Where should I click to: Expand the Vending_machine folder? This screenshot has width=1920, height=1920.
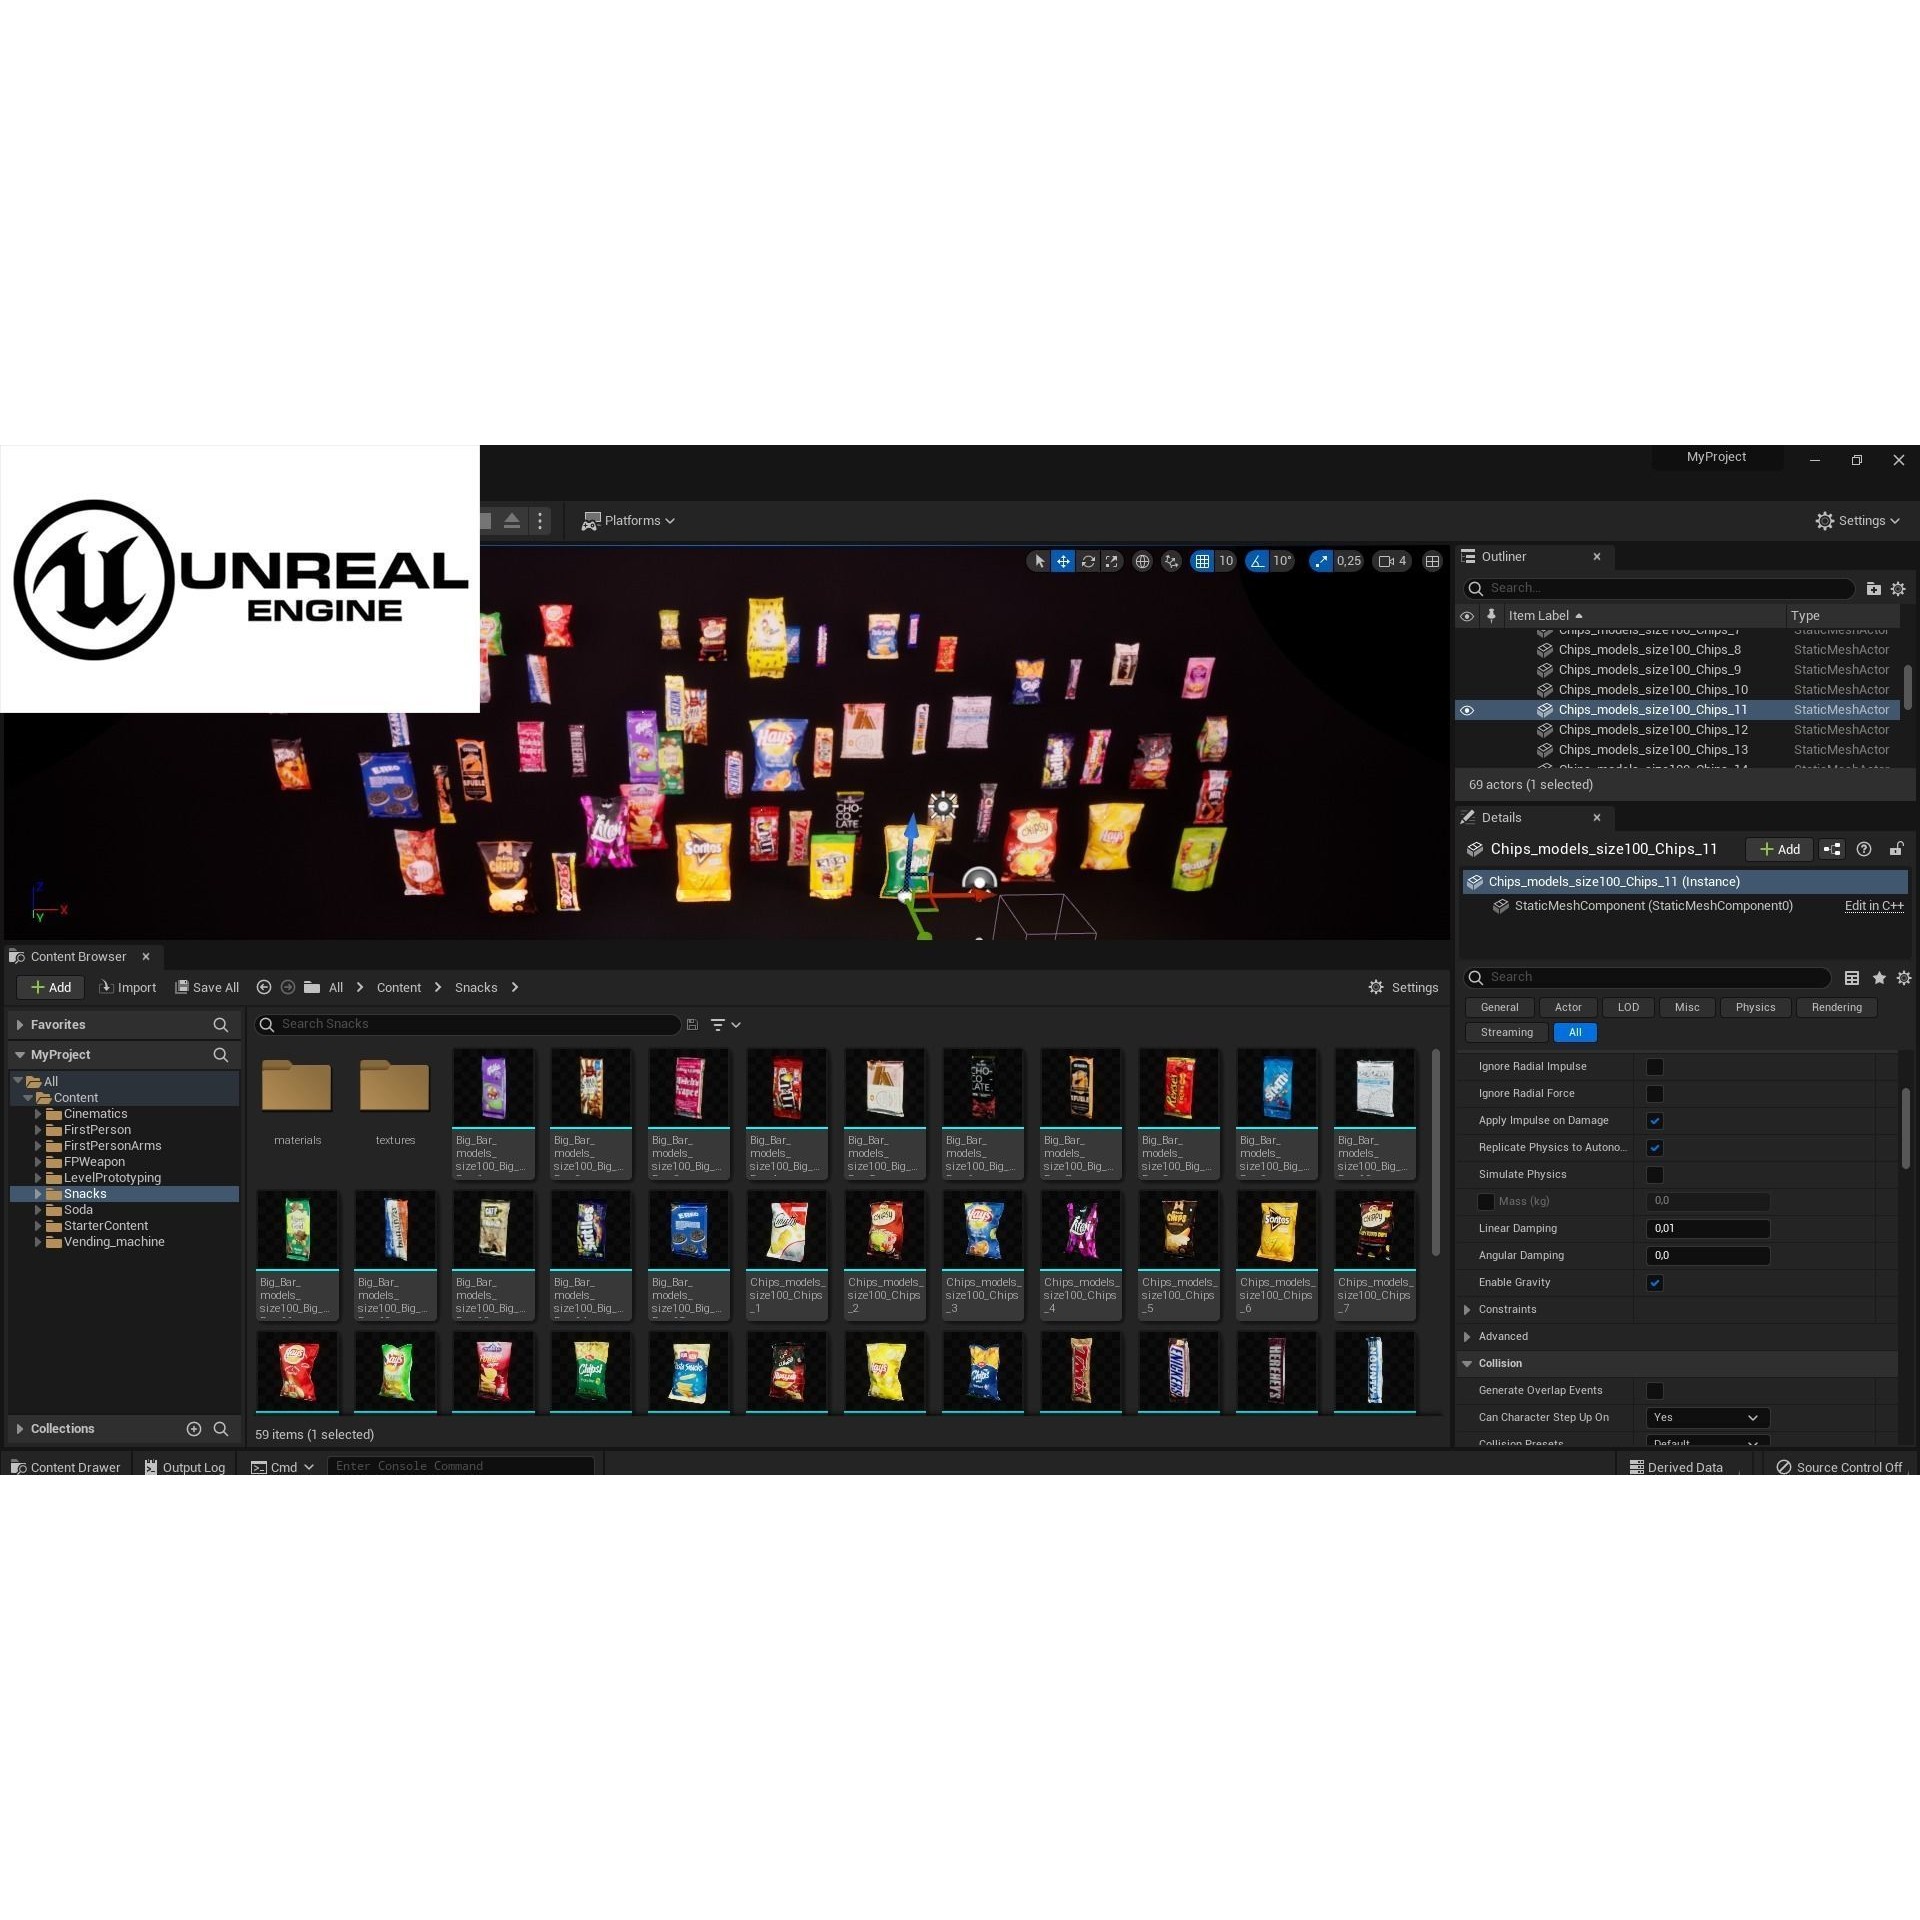click(38, 1242)
